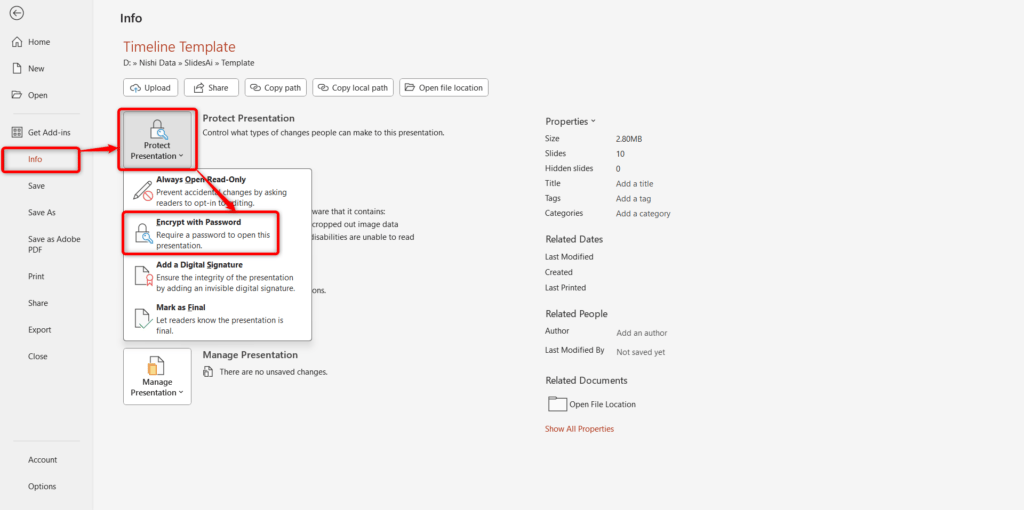Click Add a category field
This screenshot has width=1024, height=510.
[643, 214]
